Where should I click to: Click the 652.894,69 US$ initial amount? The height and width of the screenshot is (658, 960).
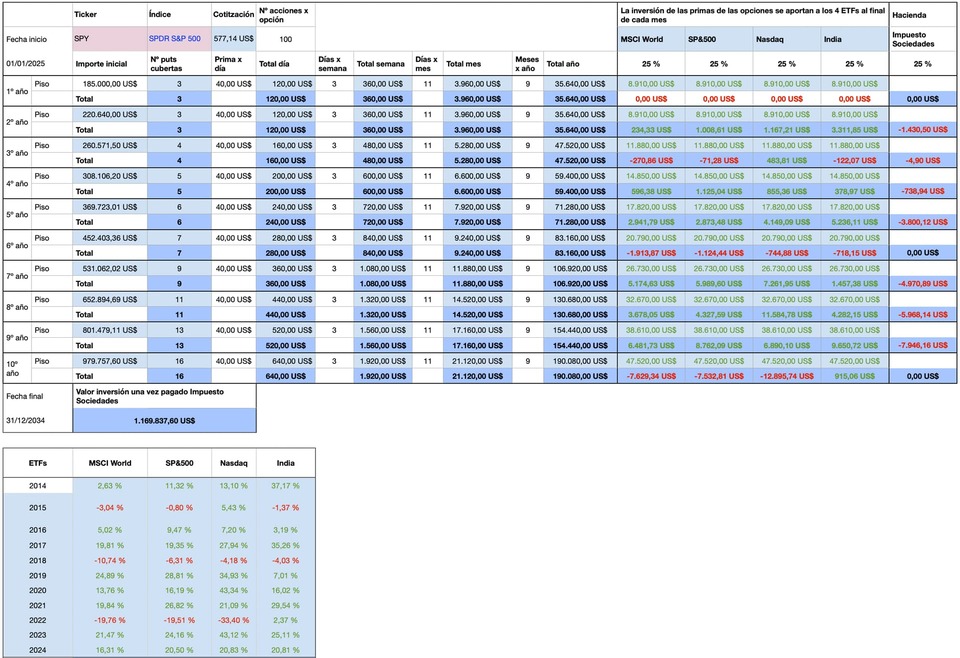click(x=110, y=299)
